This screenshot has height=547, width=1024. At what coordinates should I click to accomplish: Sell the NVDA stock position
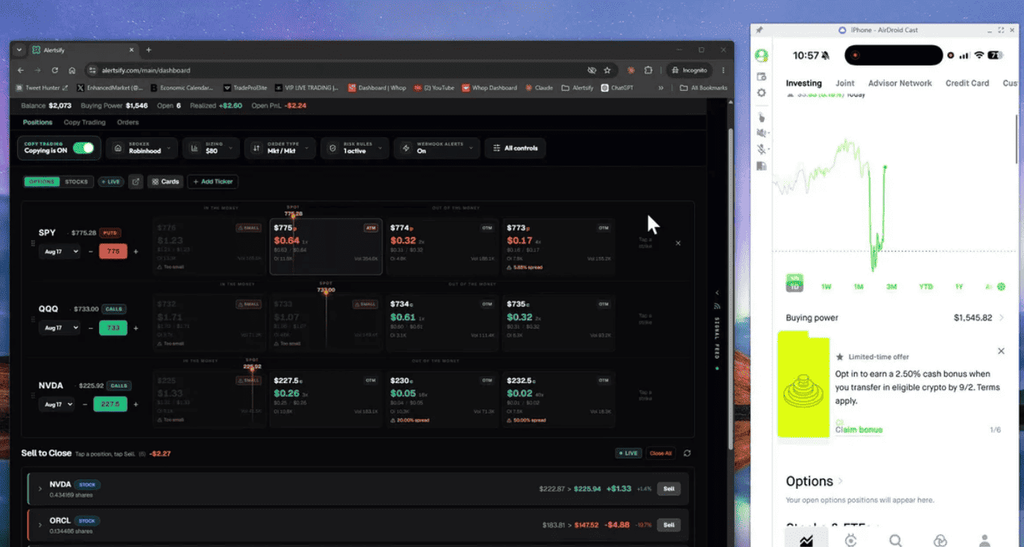coord(669,489)
